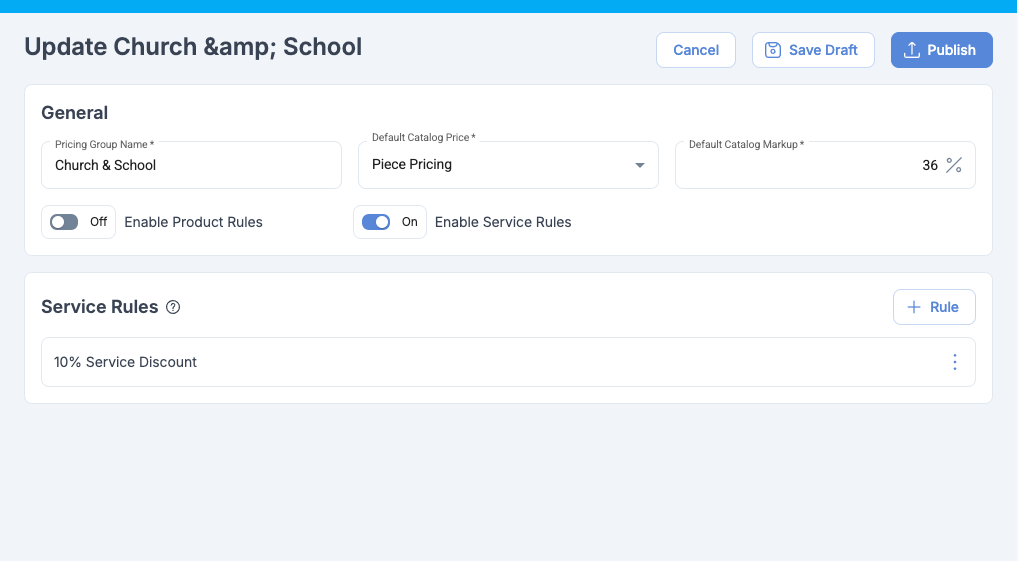Click the Save Draft button text
This screenshot has width=1019, height=561.
coord(823,50)
